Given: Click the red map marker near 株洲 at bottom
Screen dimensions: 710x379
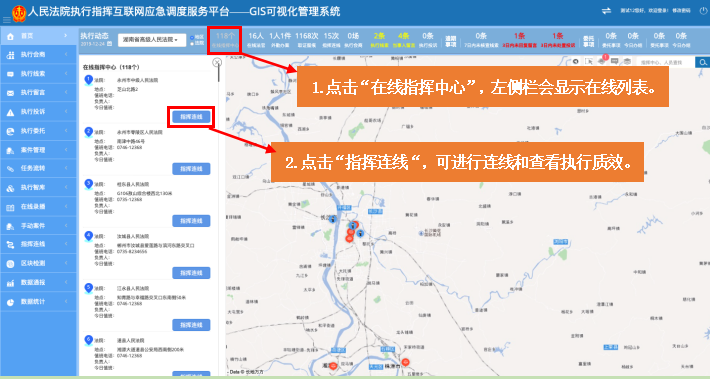Looking at the screenshot, I should [406, 362].
